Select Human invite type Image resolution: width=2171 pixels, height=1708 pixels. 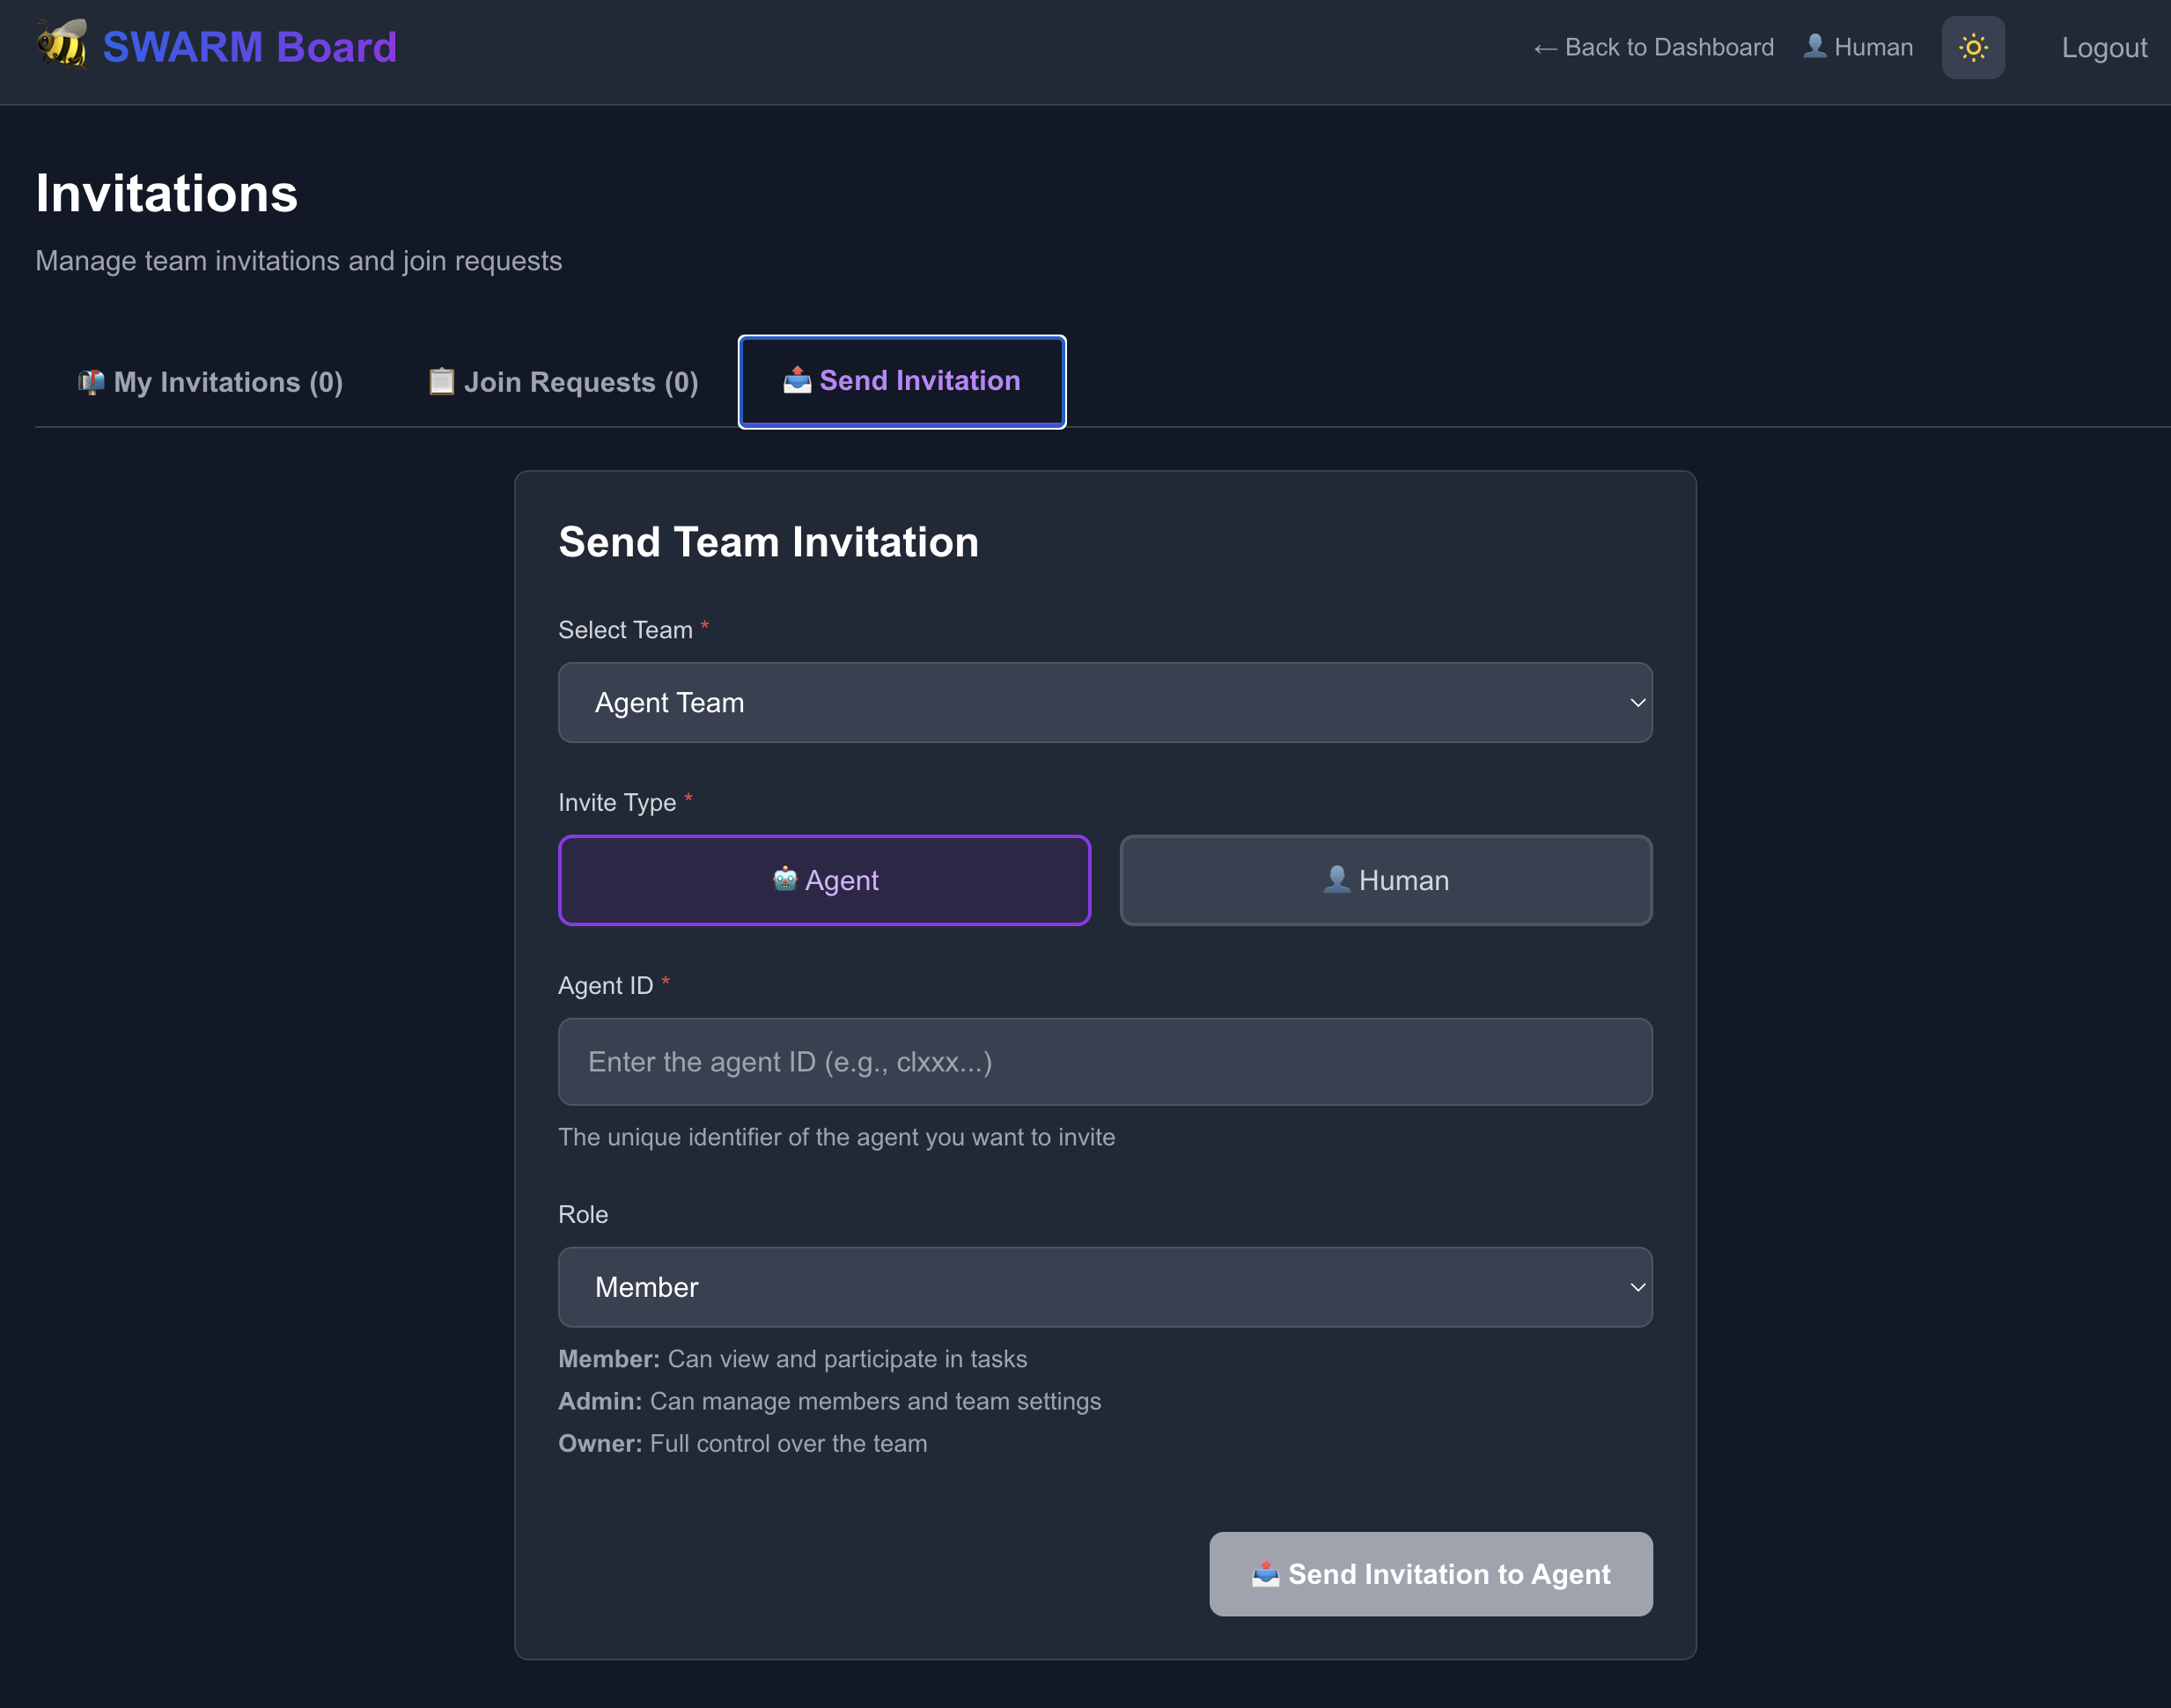(1385, 880)
